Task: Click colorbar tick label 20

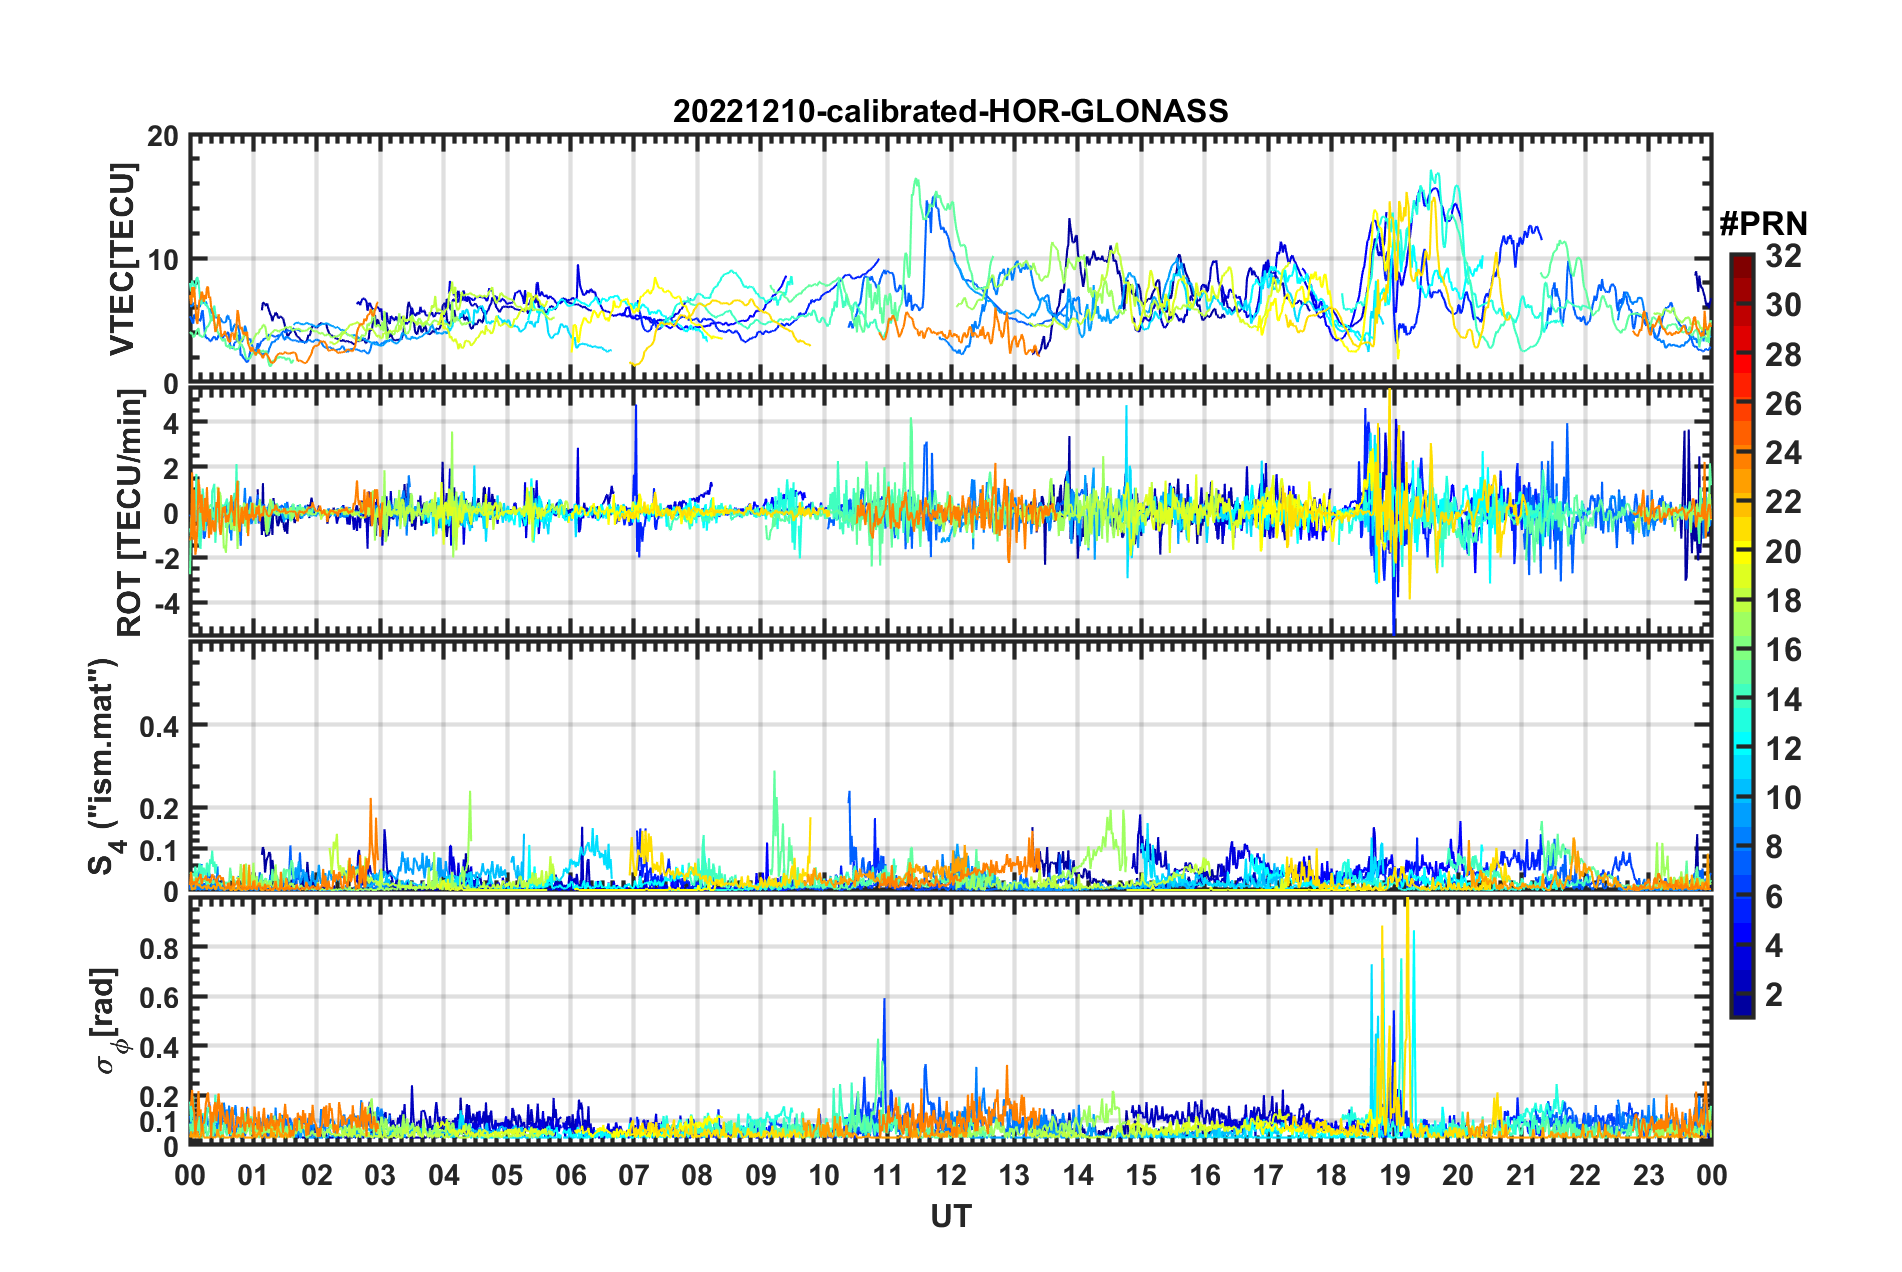Action: click(1782, 552)
